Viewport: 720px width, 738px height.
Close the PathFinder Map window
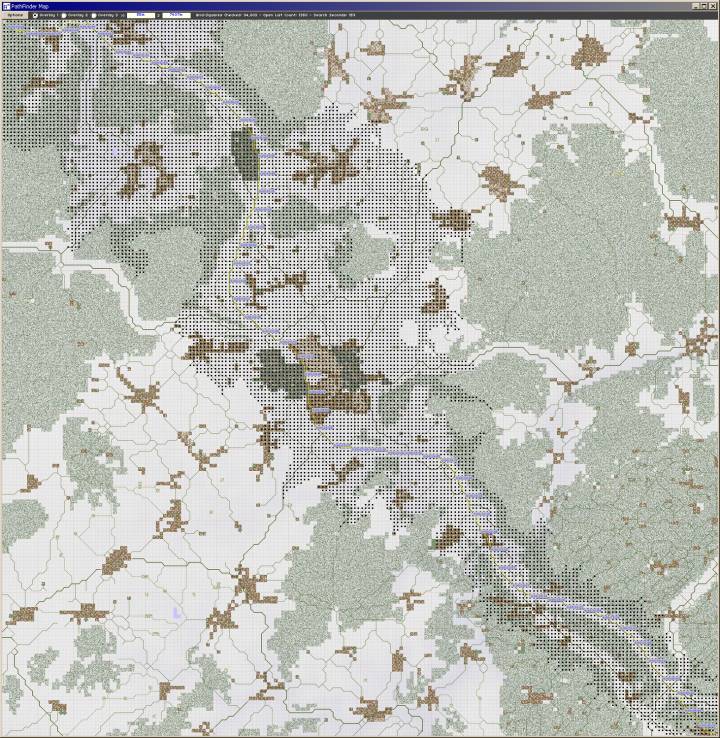point(712,6)
